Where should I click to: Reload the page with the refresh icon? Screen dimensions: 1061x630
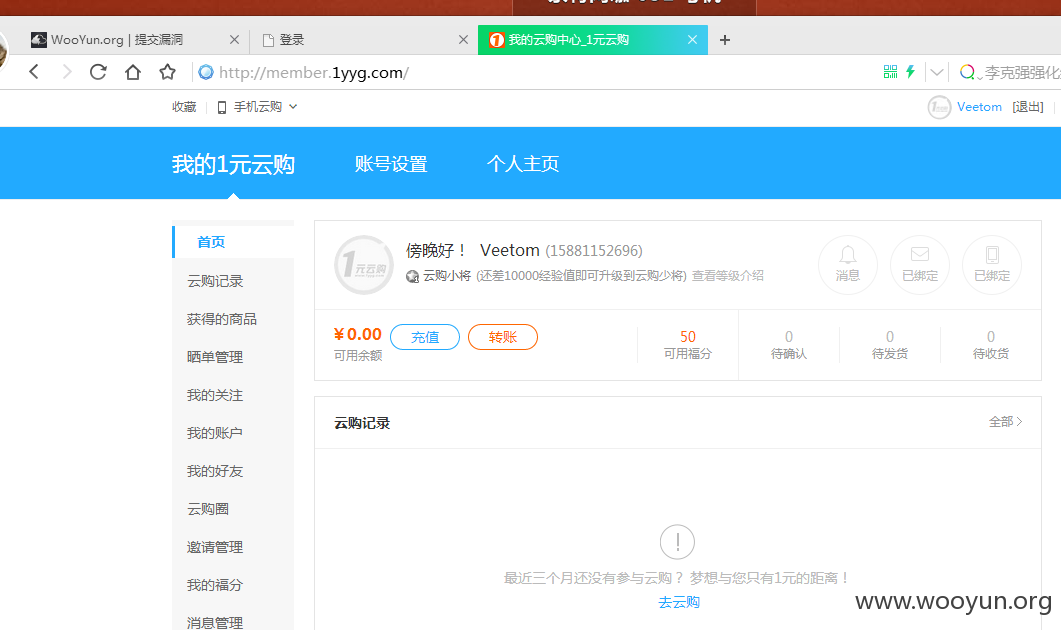point(98,72)
